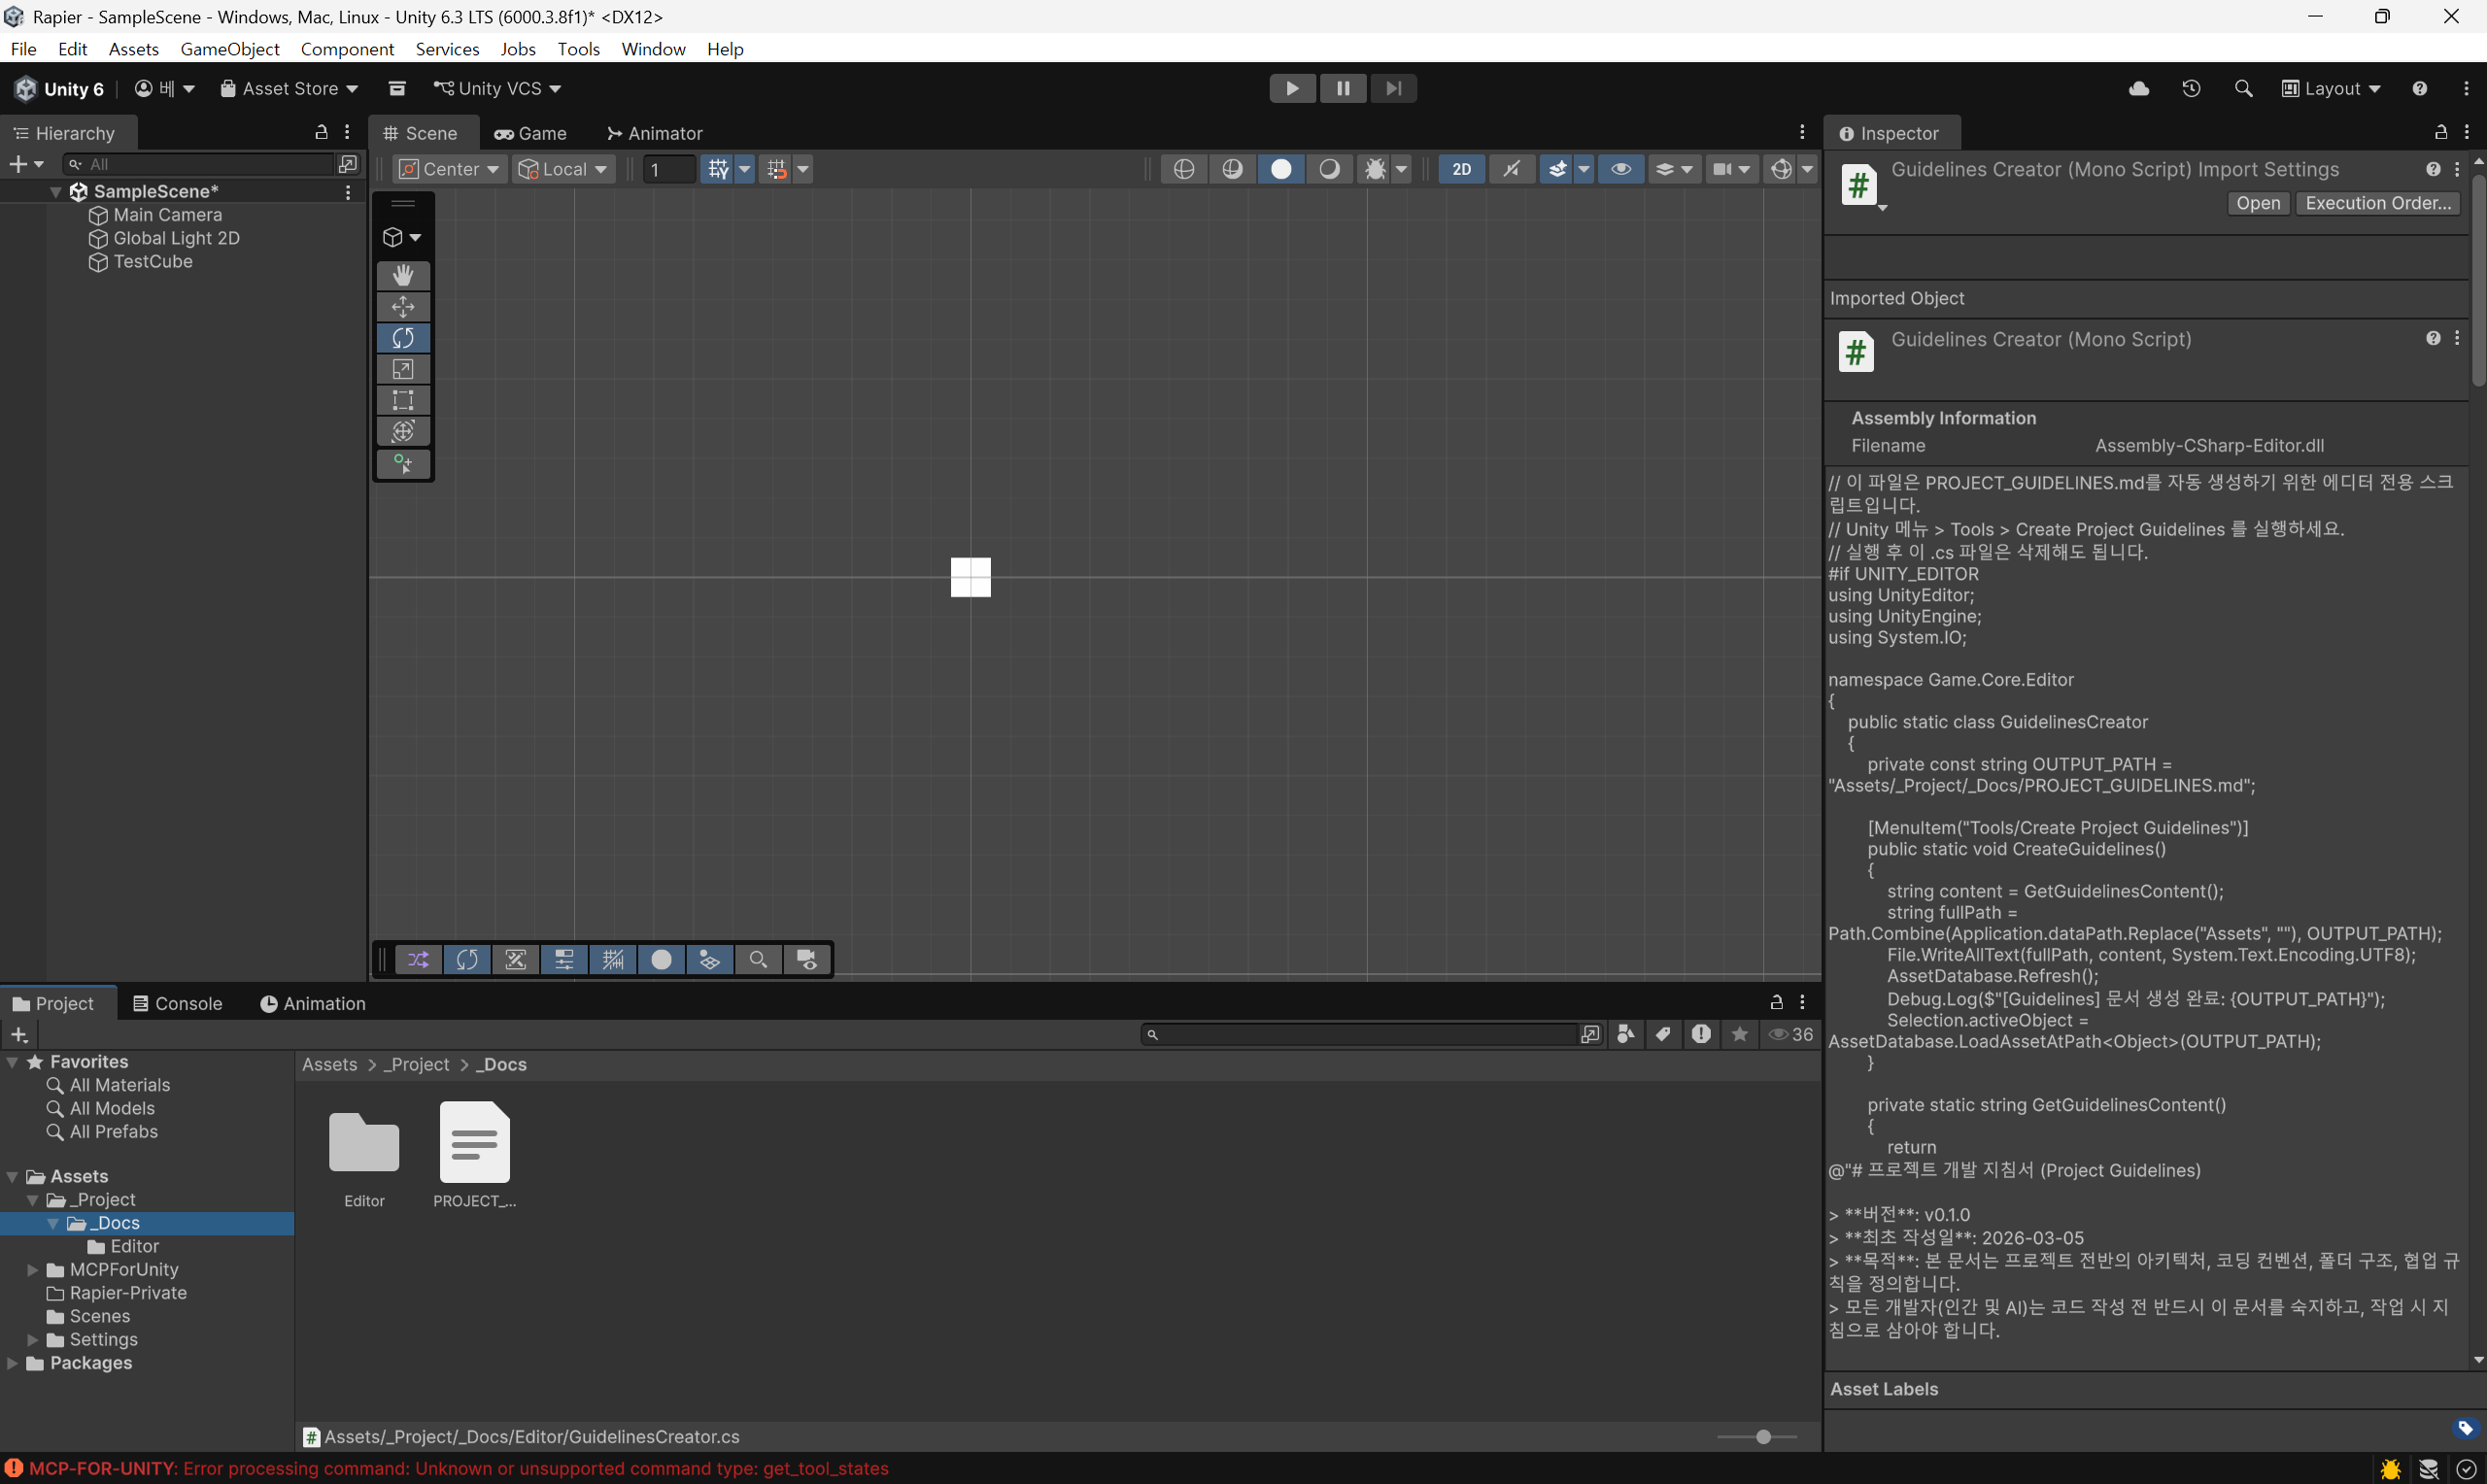Select the Scale tool

(403, 369)
